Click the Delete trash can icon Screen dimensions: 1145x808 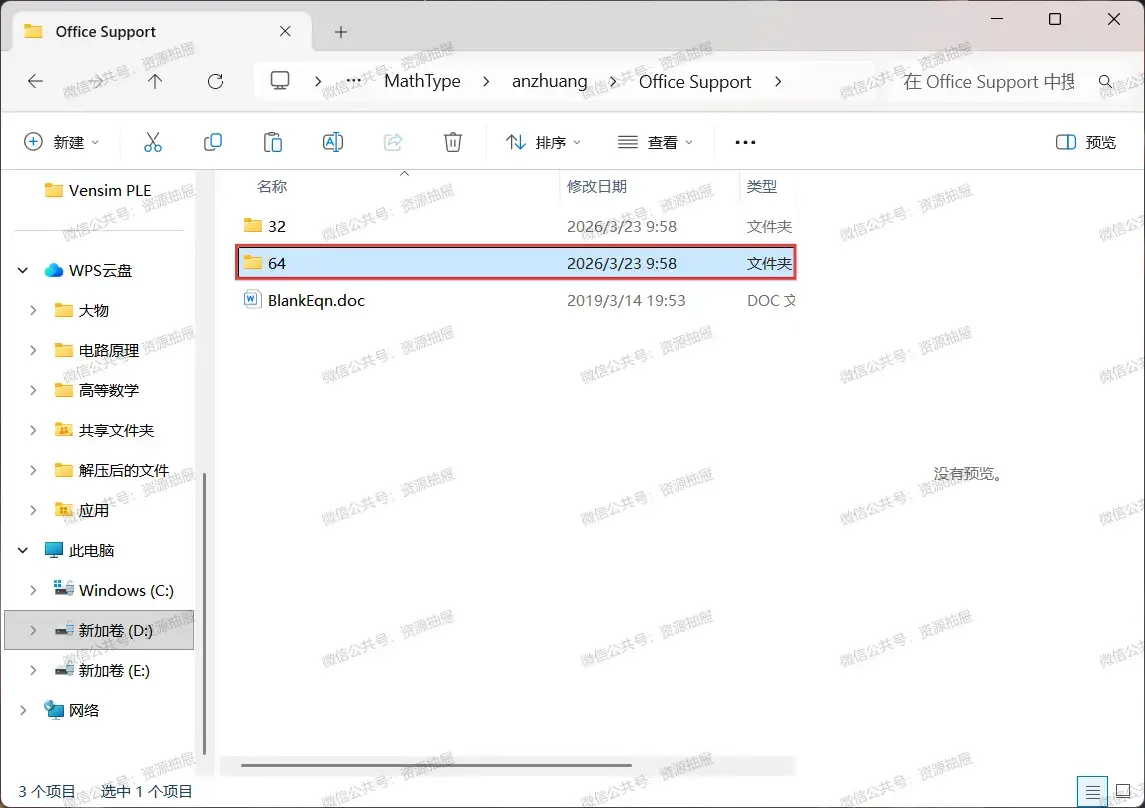tap(453, 142)
